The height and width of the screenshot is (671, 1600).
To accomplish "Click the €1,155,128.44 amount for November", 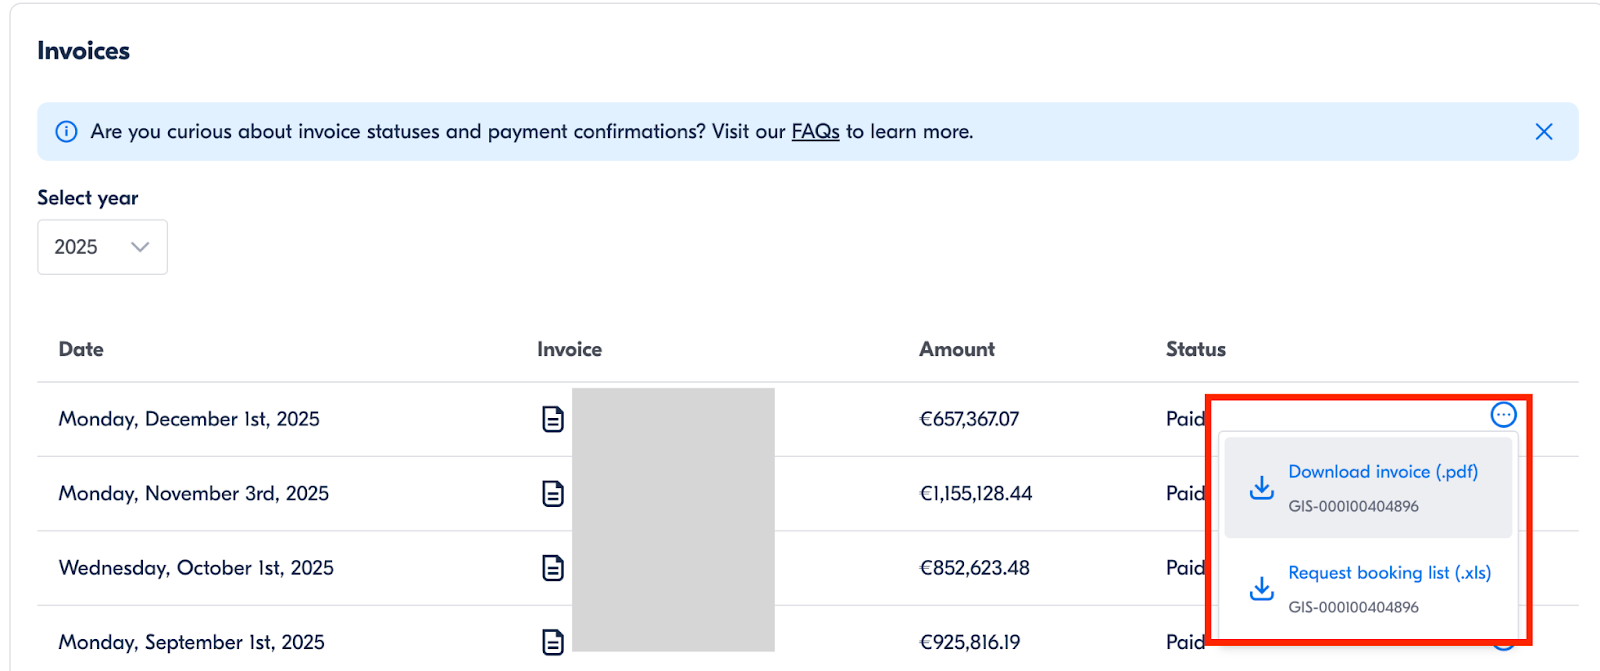I will [975, 493].
